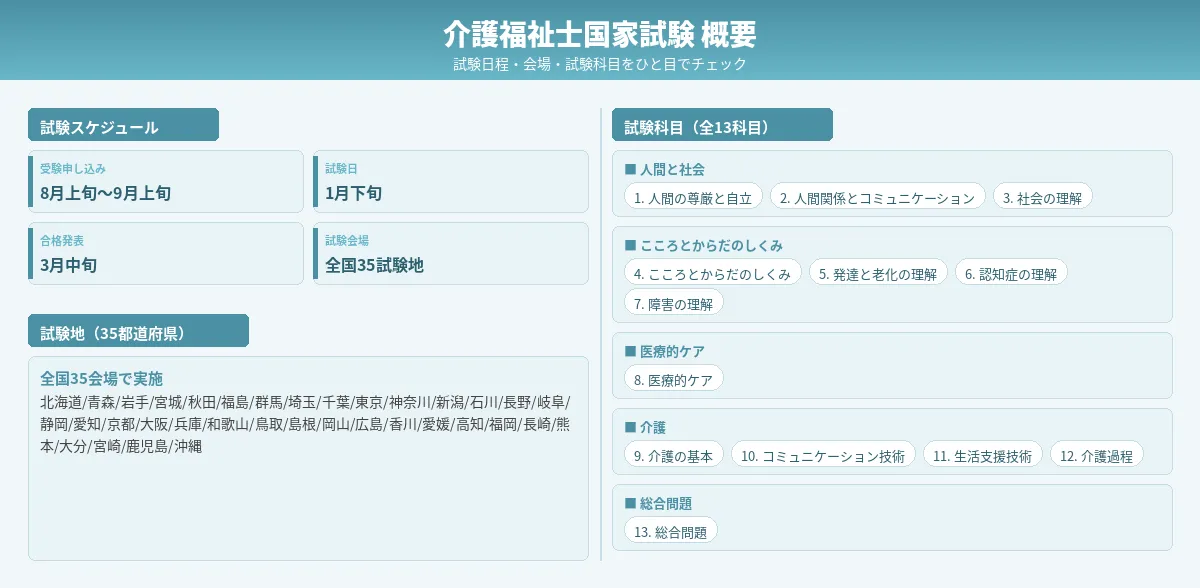Viewport: 1200px width, 588px height.
Task: Click the 8月上旬〜9月上旬 date value
Action: pyautogui.click(x=106, y=193)
